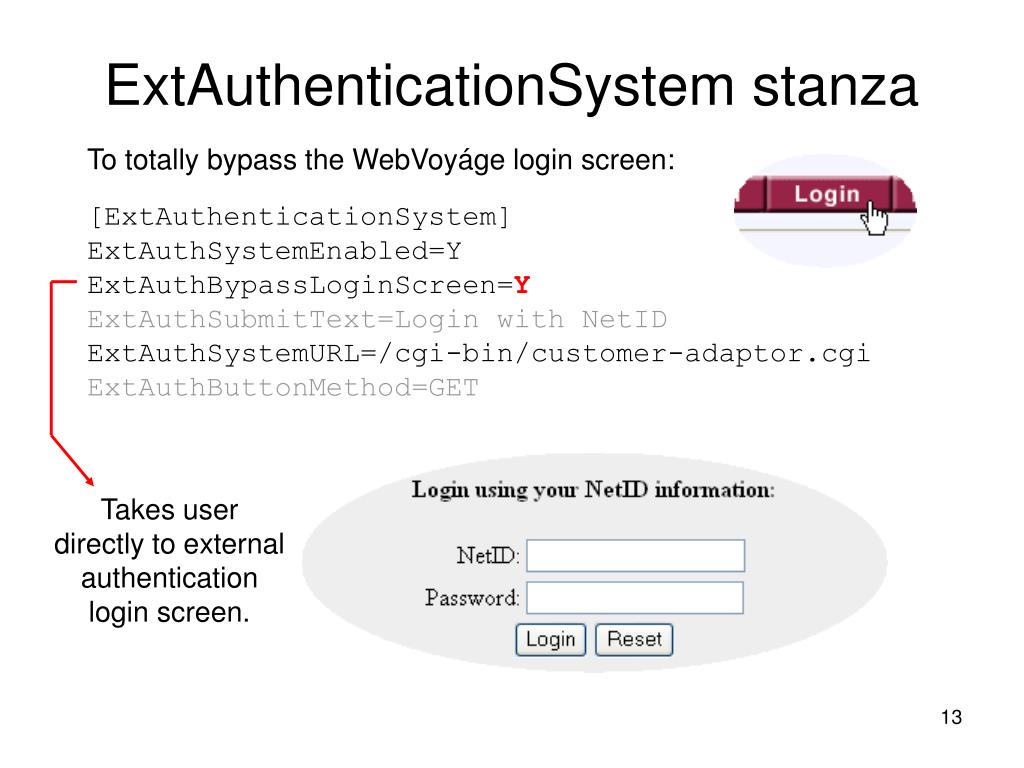Click the greyed 'ExtAuthSubmitText=Login with NetID' line

point(377,319)
